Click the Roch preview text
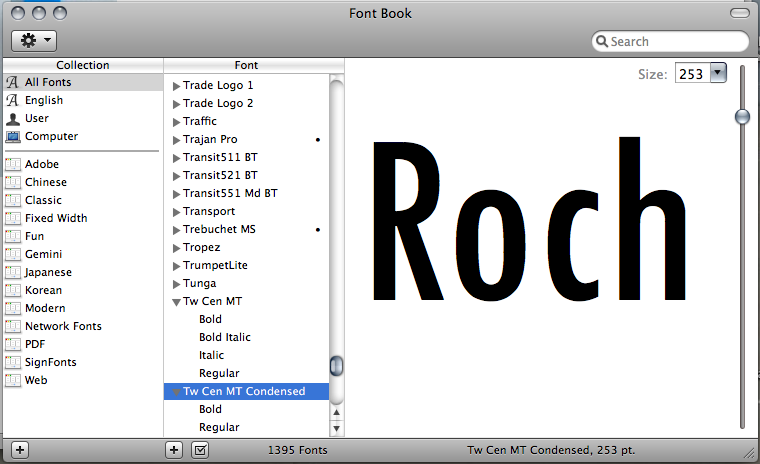This screenshot has width=760, height=464. tap(529, 218)
